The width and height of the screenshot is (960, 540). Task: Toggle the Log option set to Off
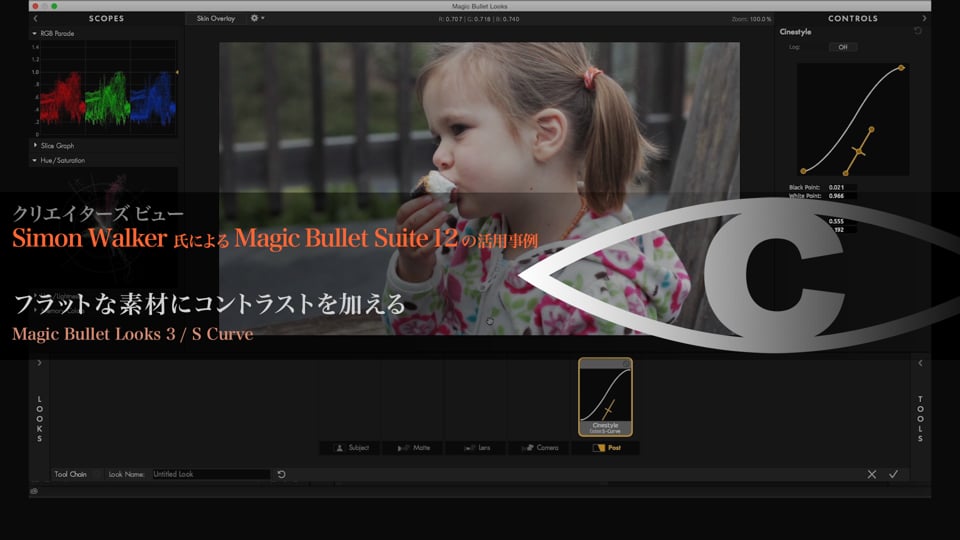tap(843, 47)
